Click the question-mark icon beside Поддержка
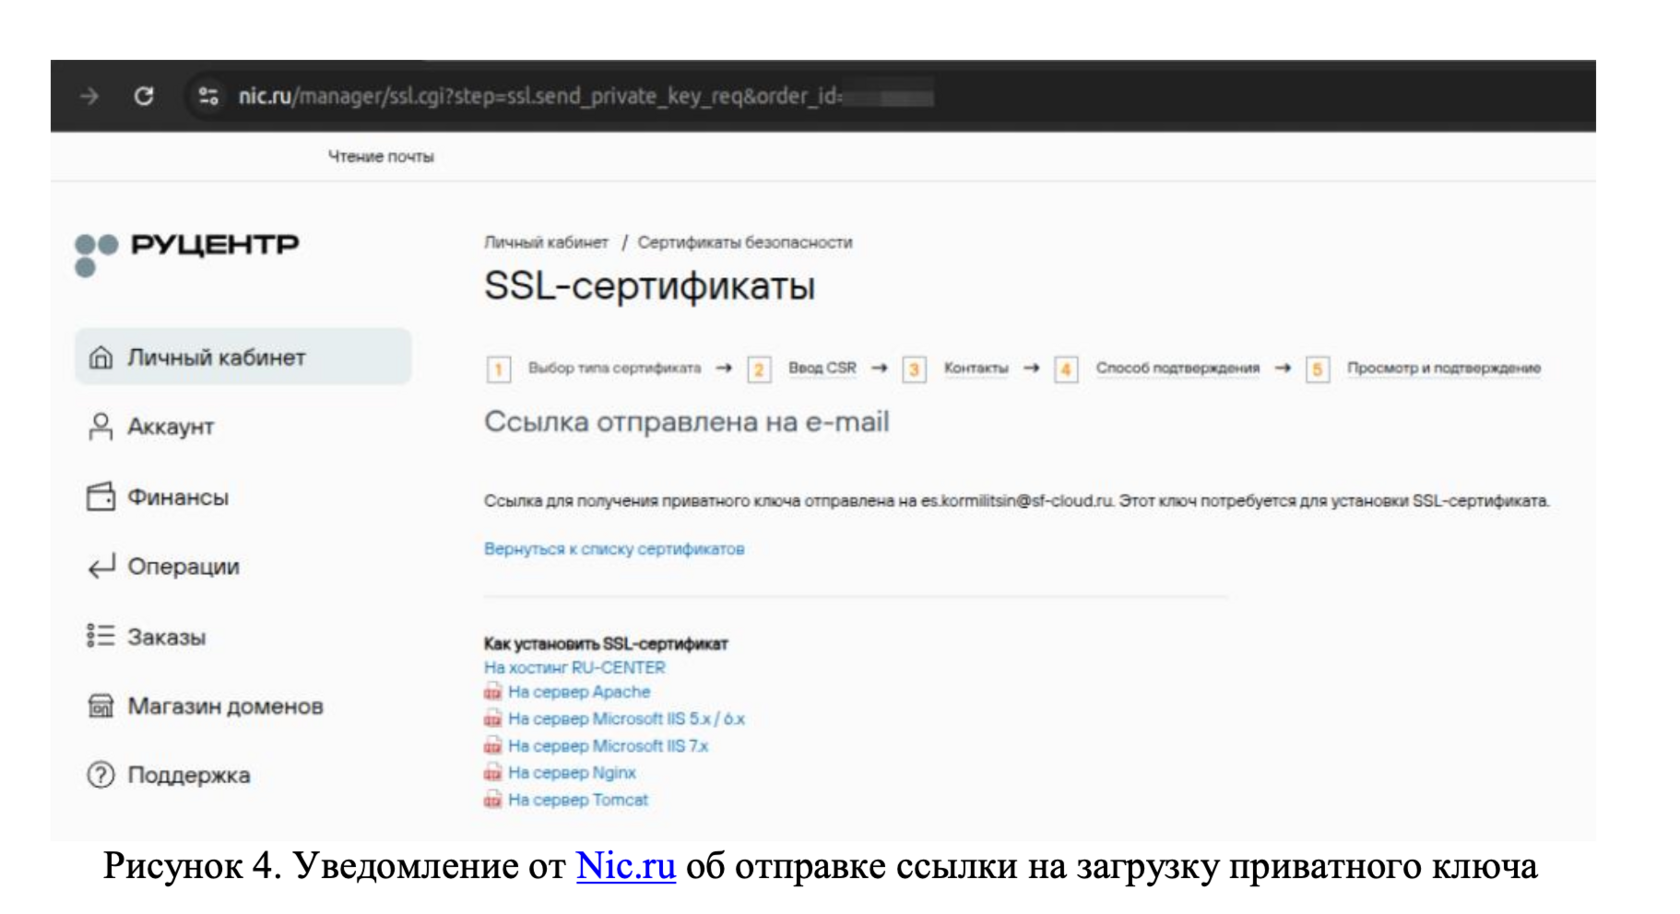Viewport: 1680px width, 914px height. [101, 775]
